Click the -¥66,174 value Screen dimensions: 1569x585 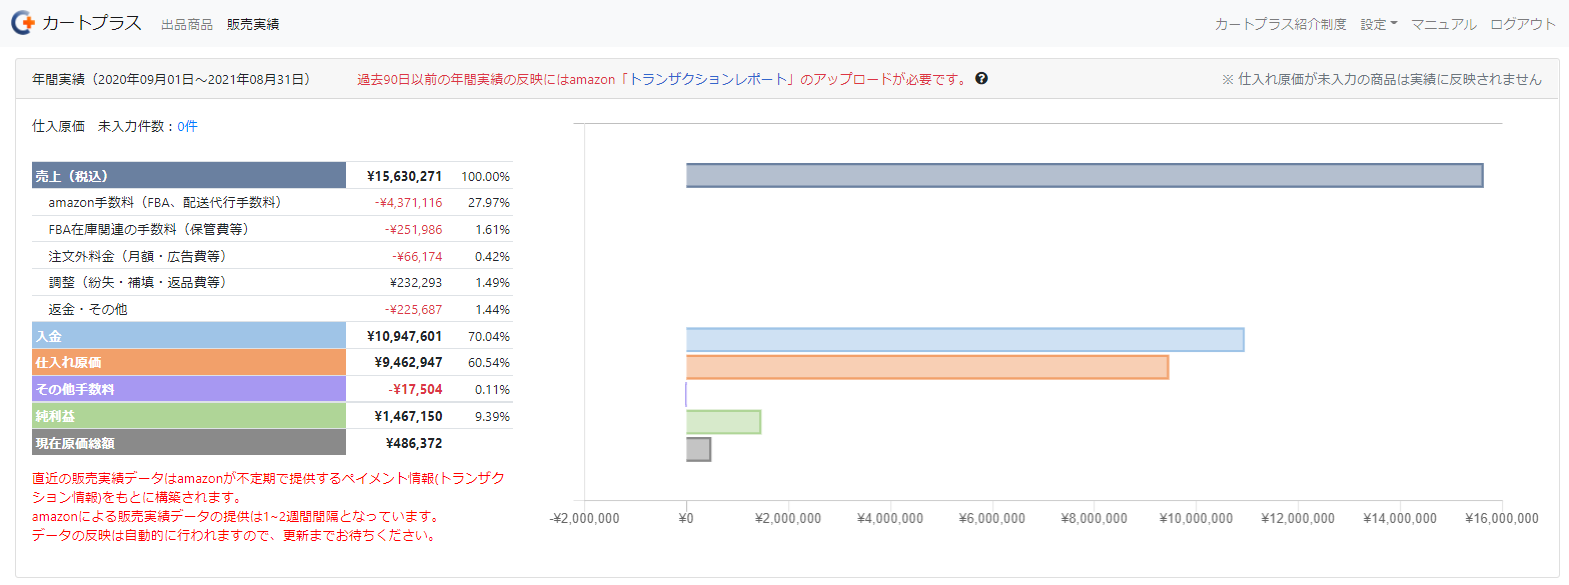click(x=417, y=256)
